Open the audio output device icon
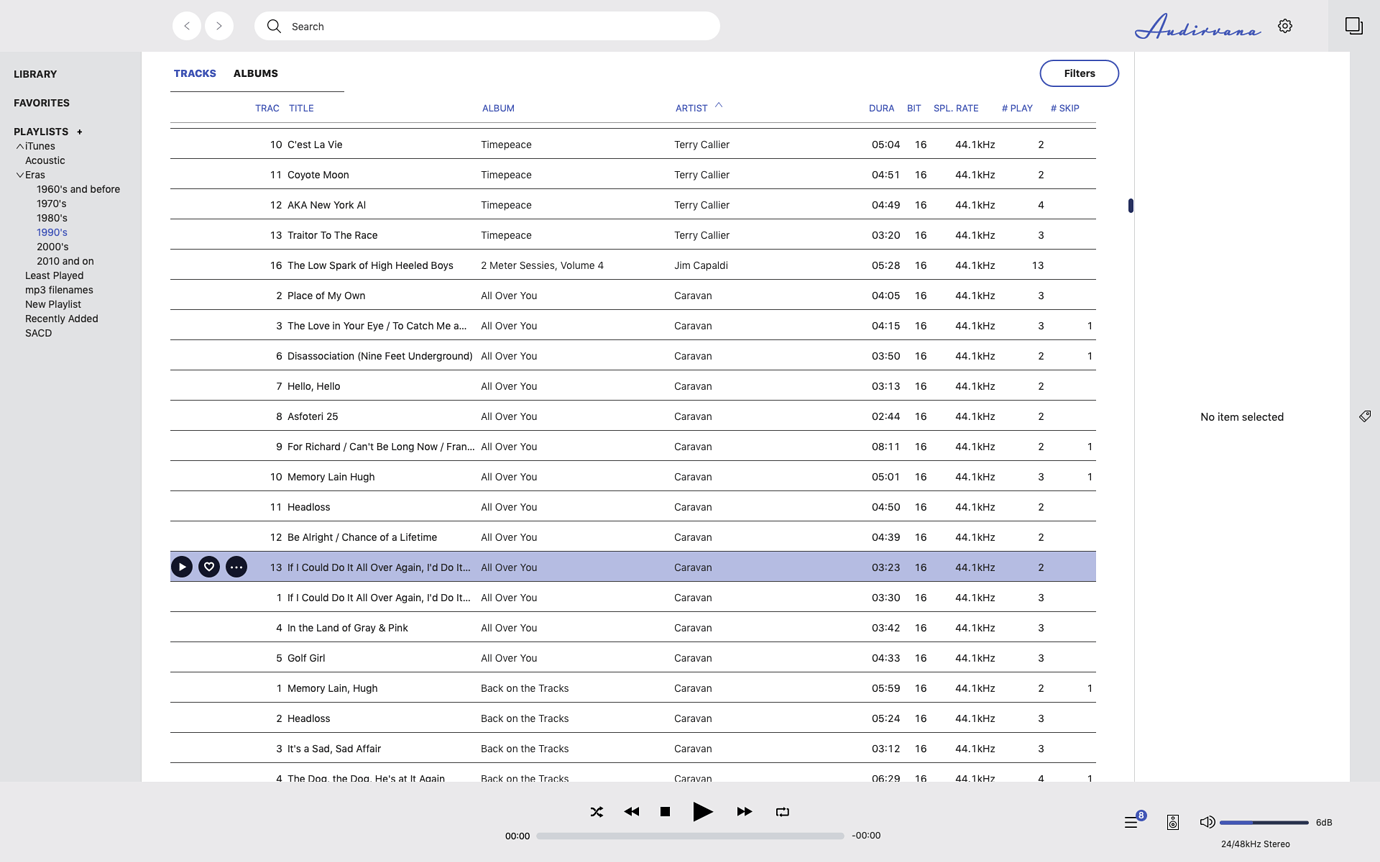The image size is (1380, 862). click(1173, 822)
